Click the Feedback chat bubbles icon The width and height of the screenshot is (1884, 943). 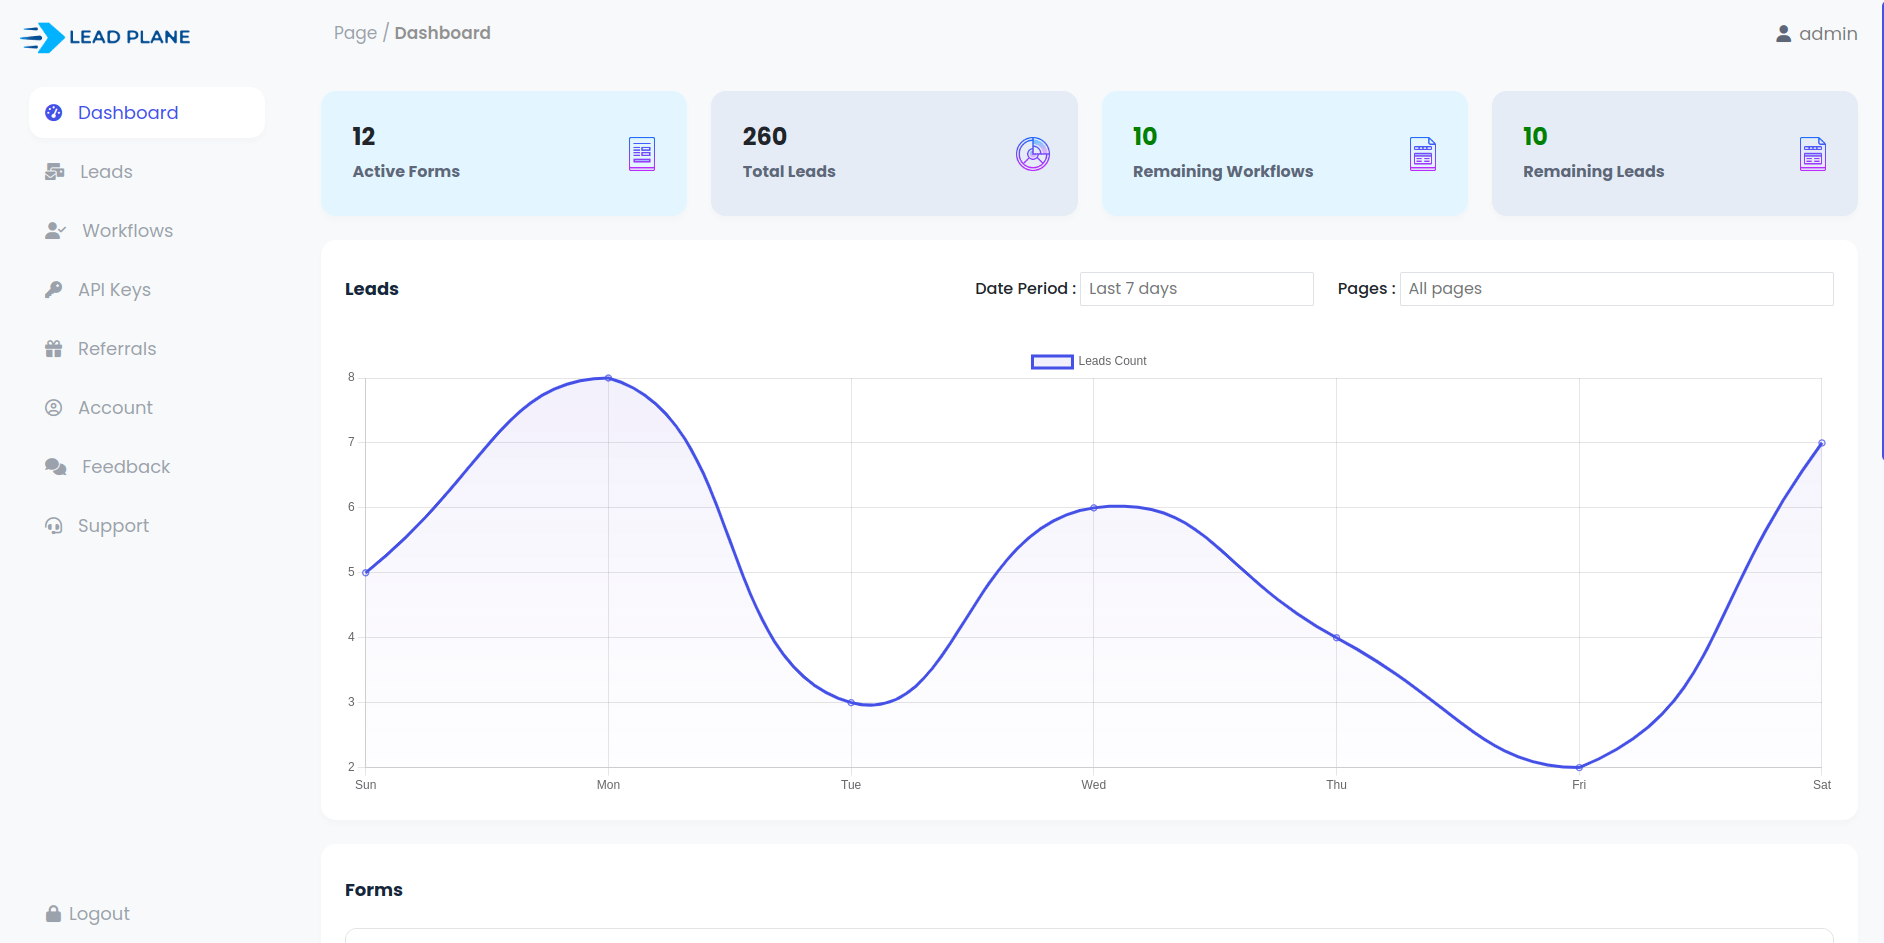coord(54,466)
